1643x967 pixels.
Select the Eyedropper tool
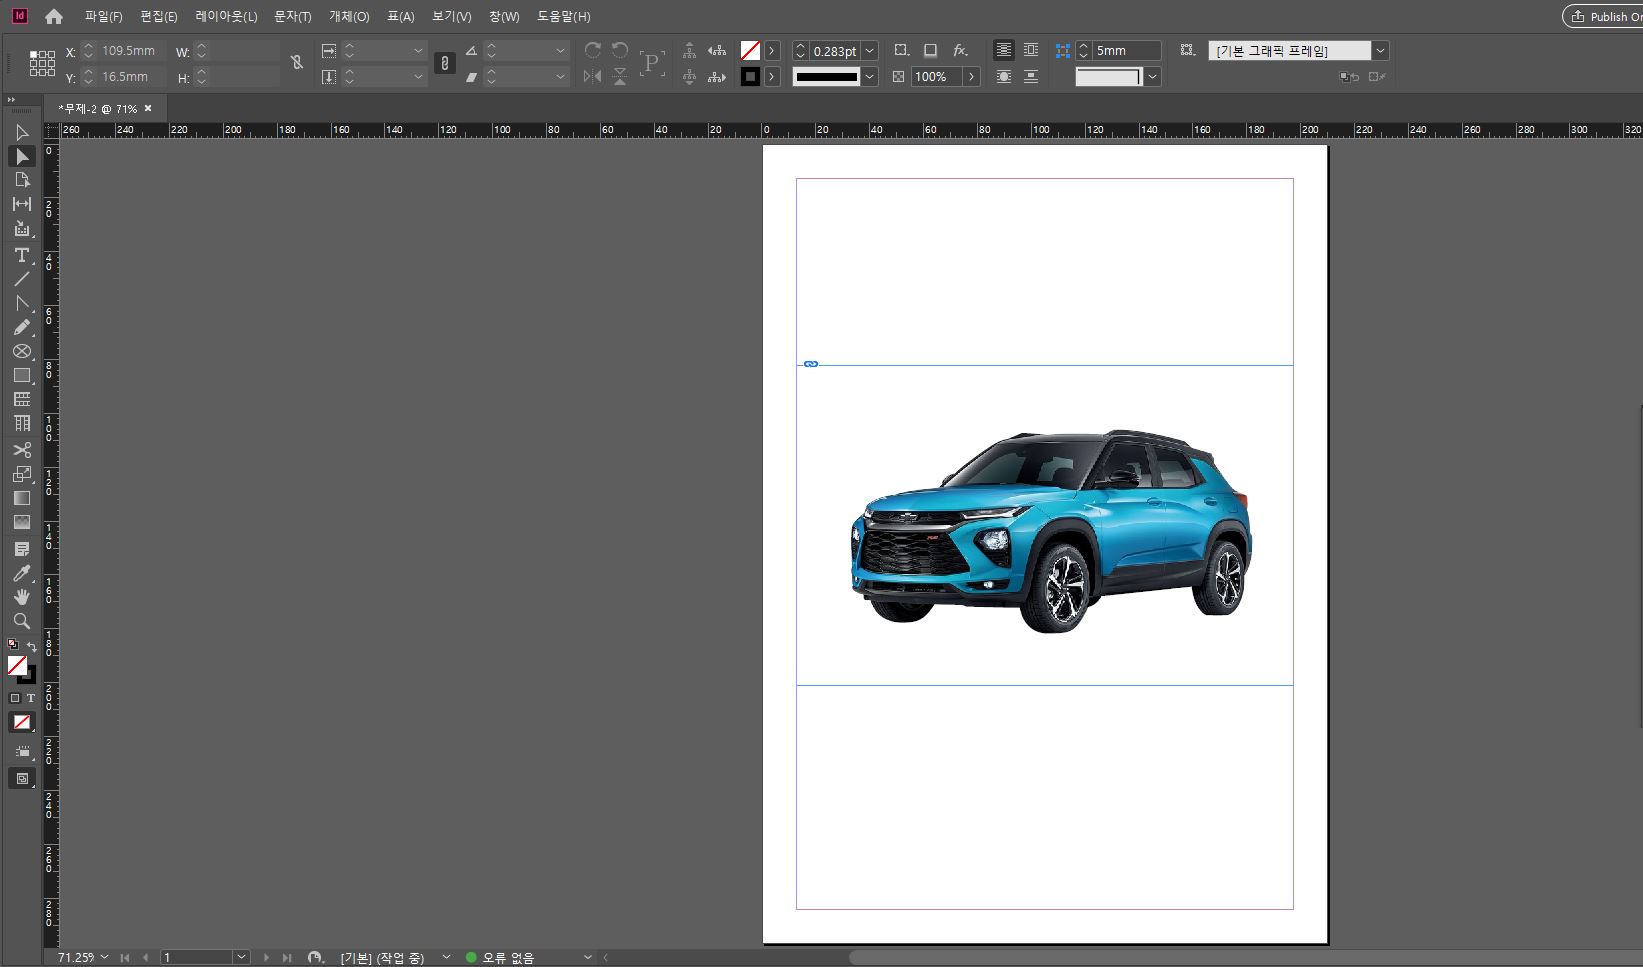(x=22, y=573)
